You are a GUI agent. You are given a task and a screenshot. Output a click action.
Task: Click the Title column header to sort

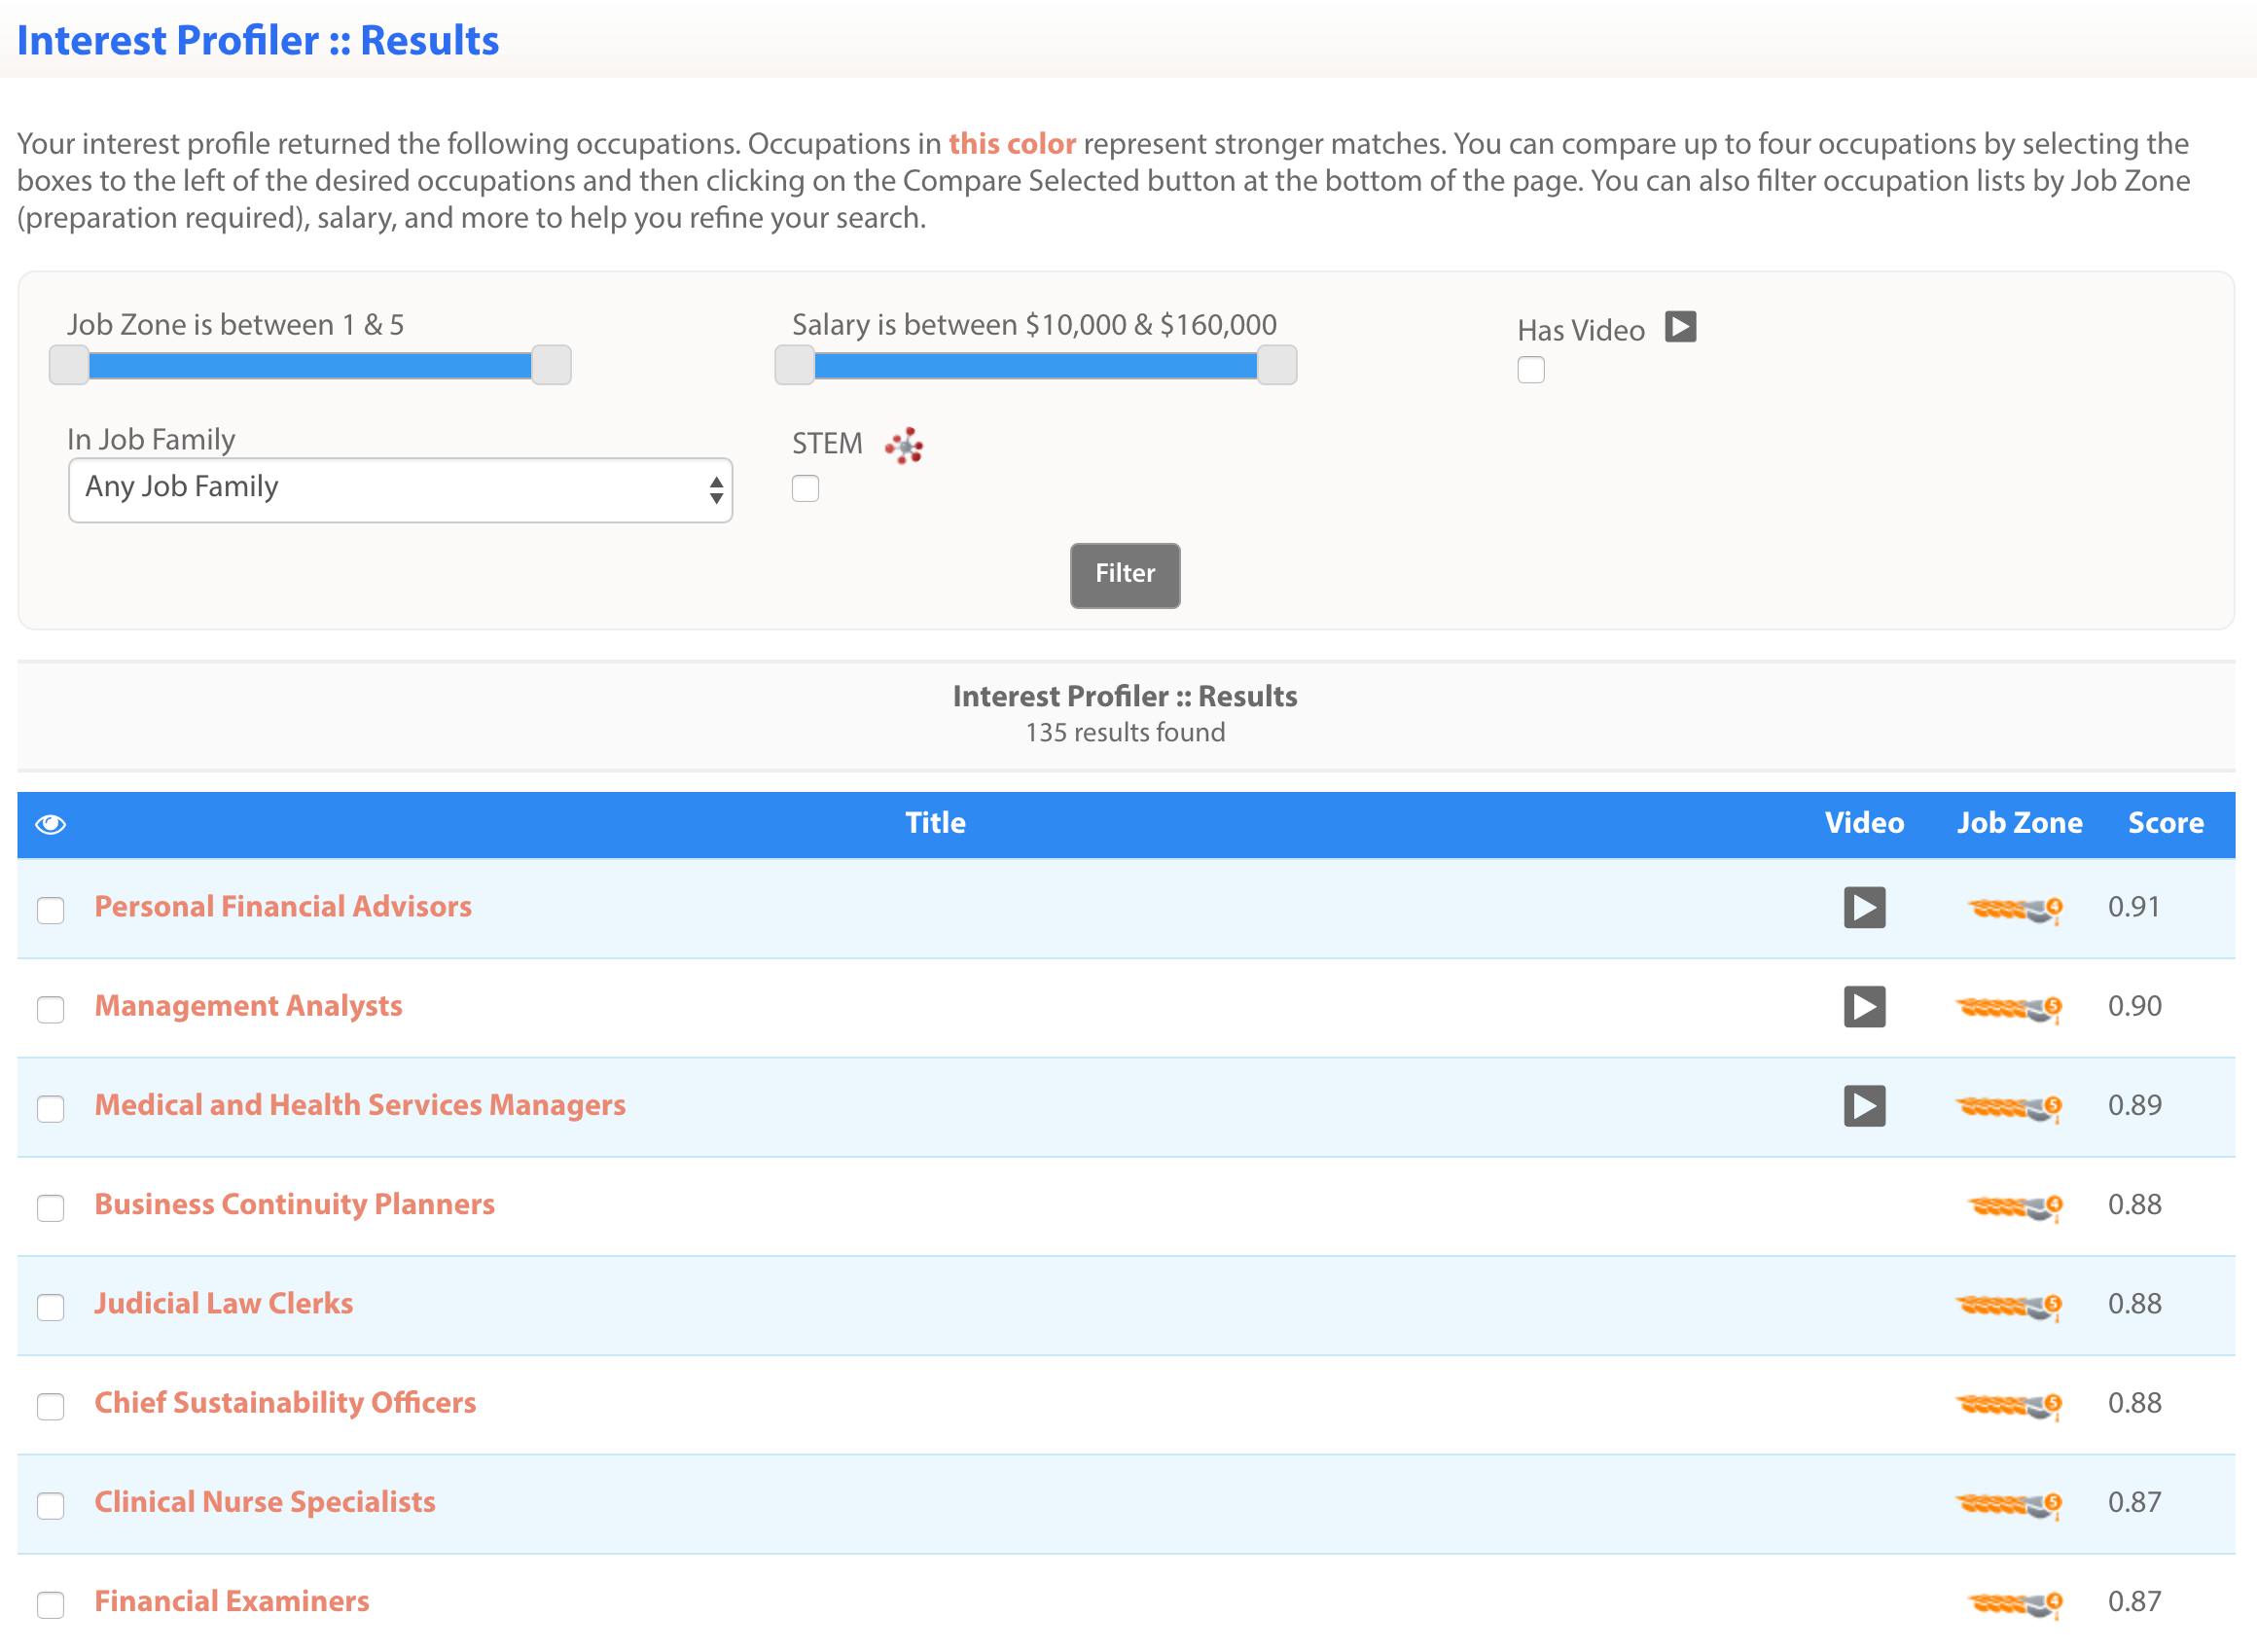(x=936, y=823)
